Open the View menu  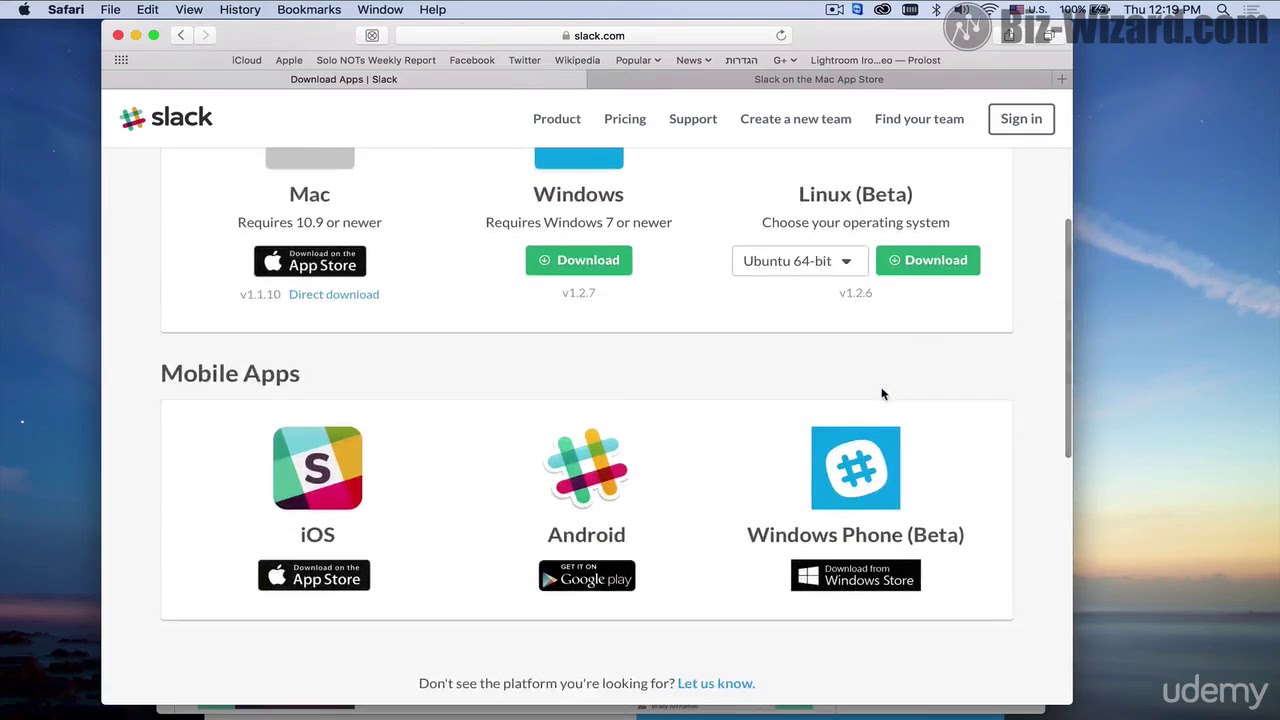pos(189,10)
